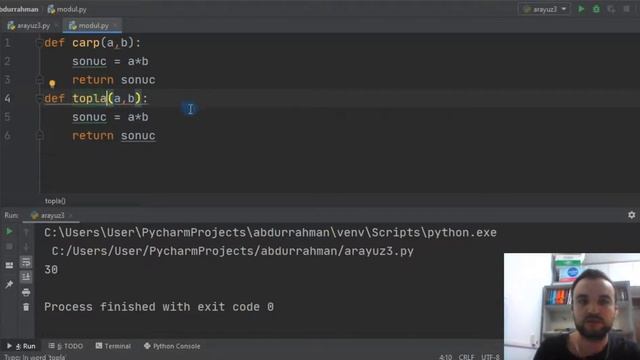Click the abdurrahman project breadcrumb

click(x=19, y=9)
